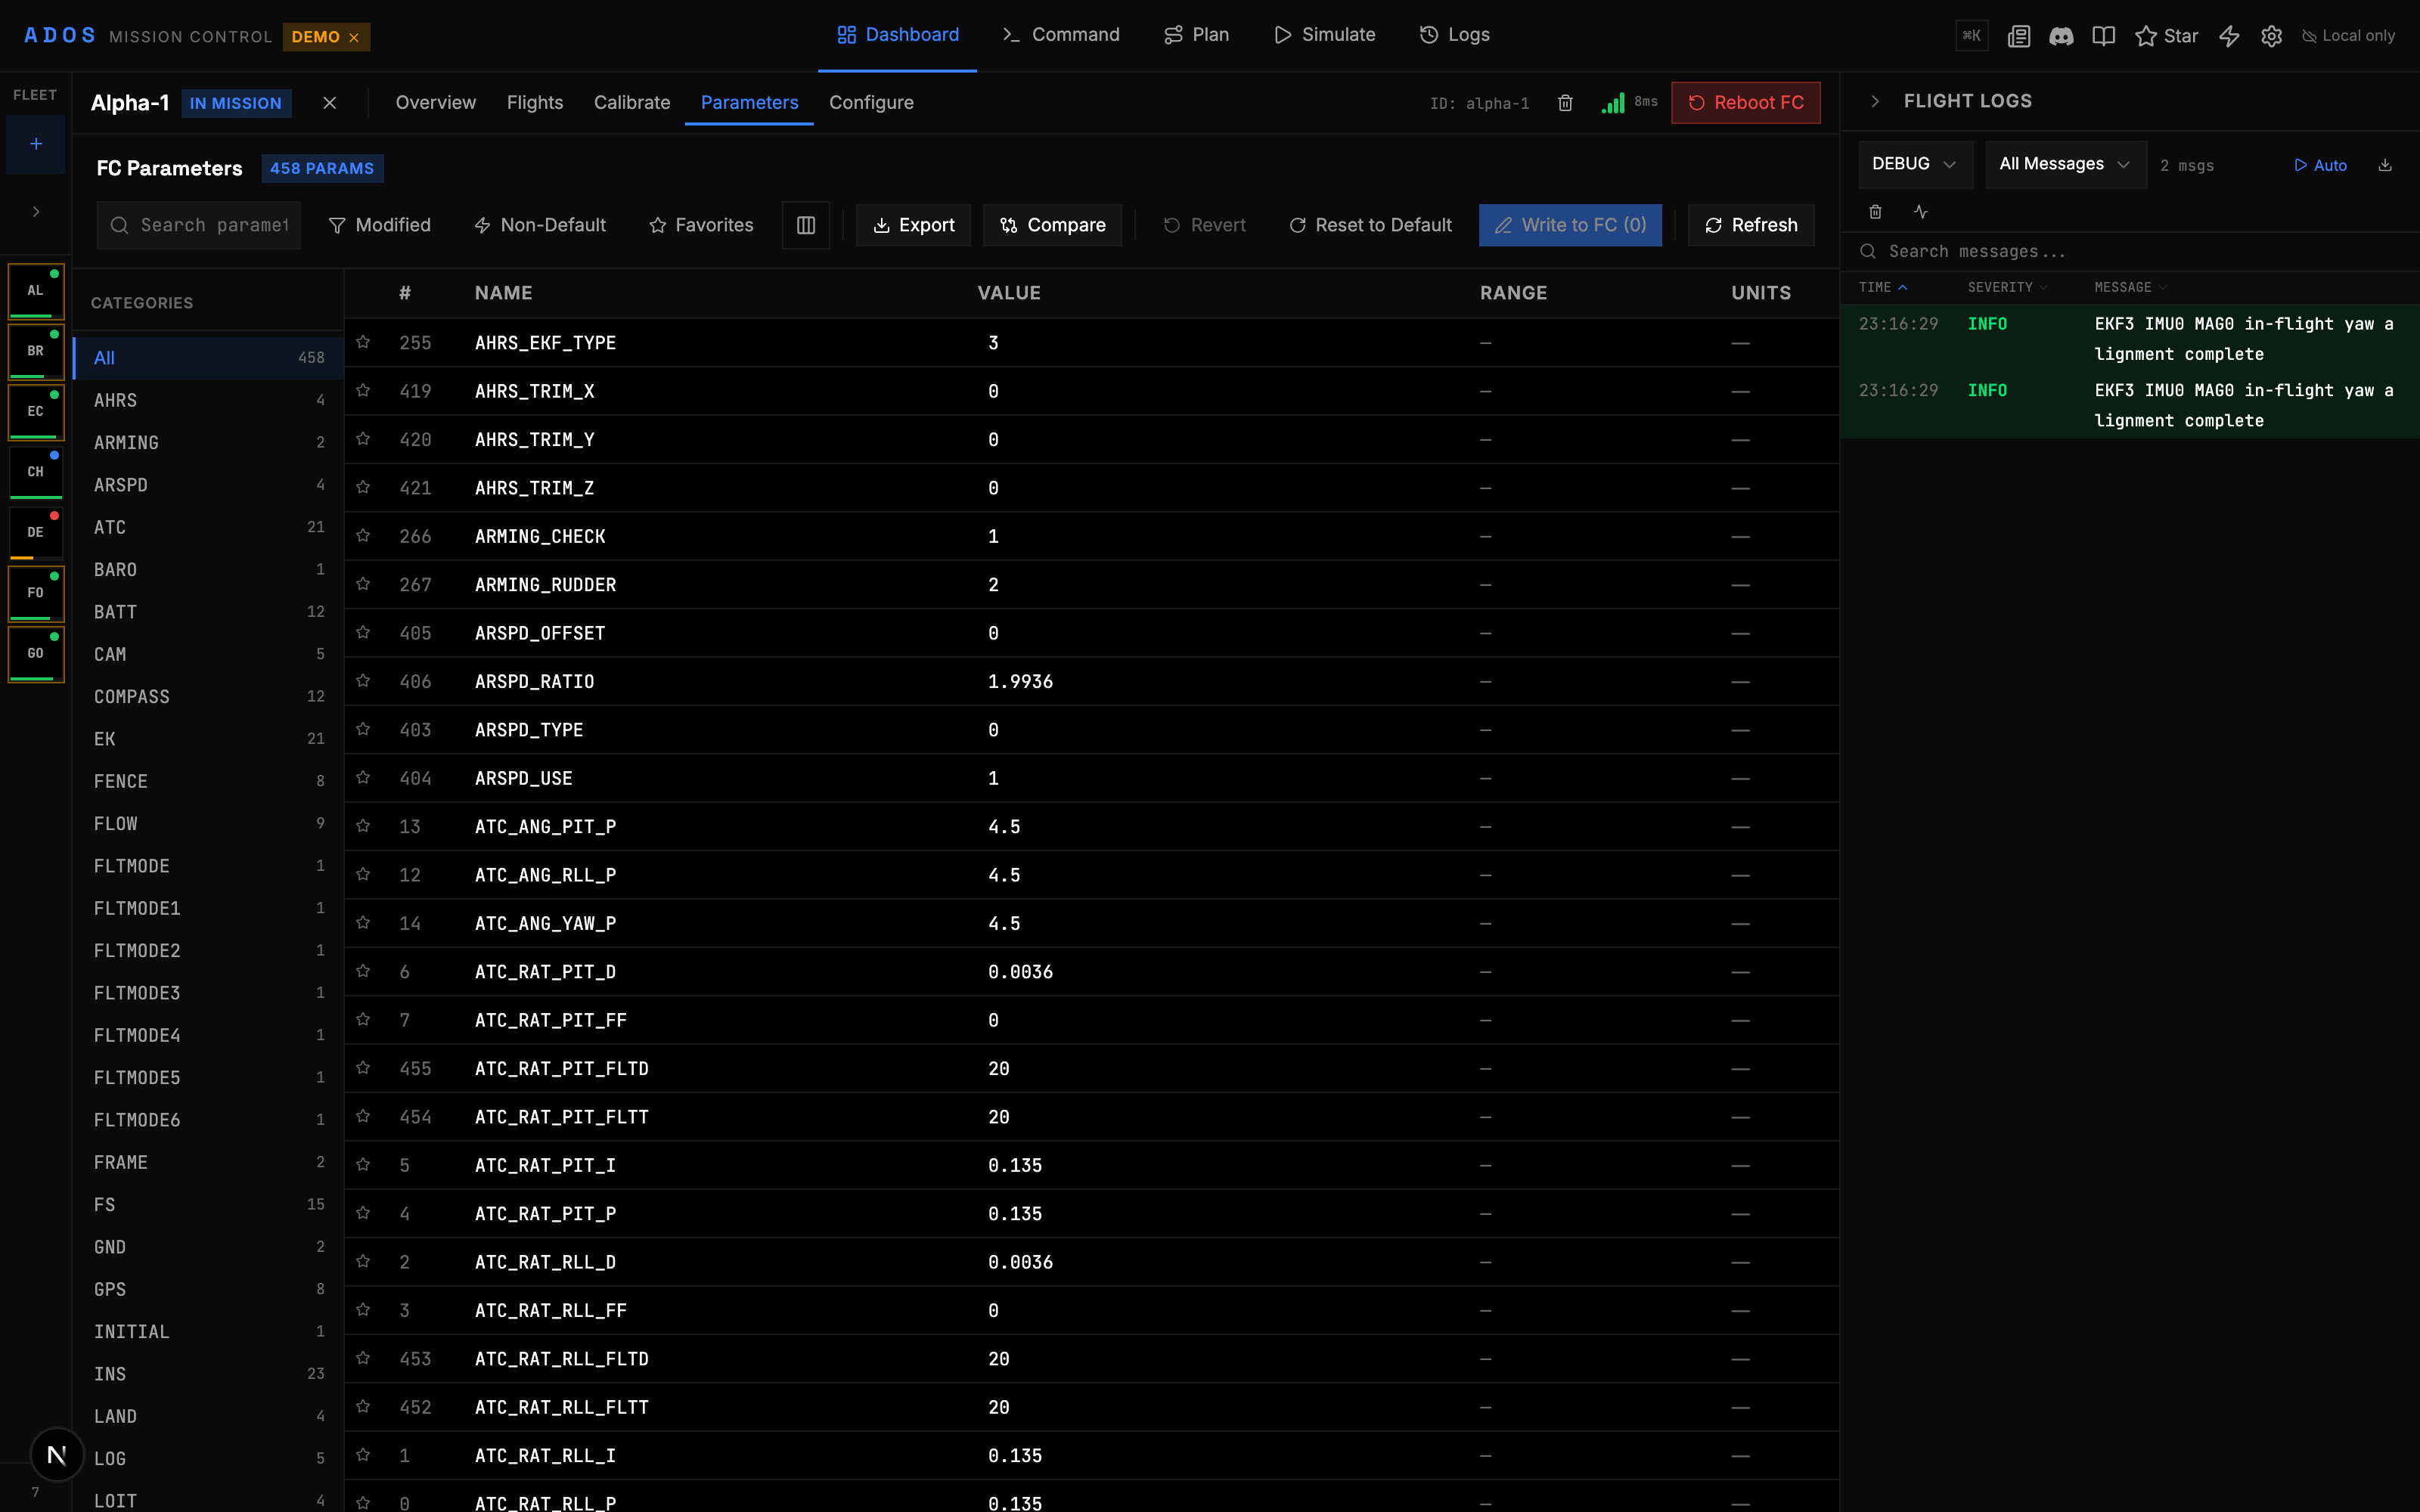Open the Discord icon in top bar
The height and width of the screenshot is (1512, 2420).
point(2061,36)
